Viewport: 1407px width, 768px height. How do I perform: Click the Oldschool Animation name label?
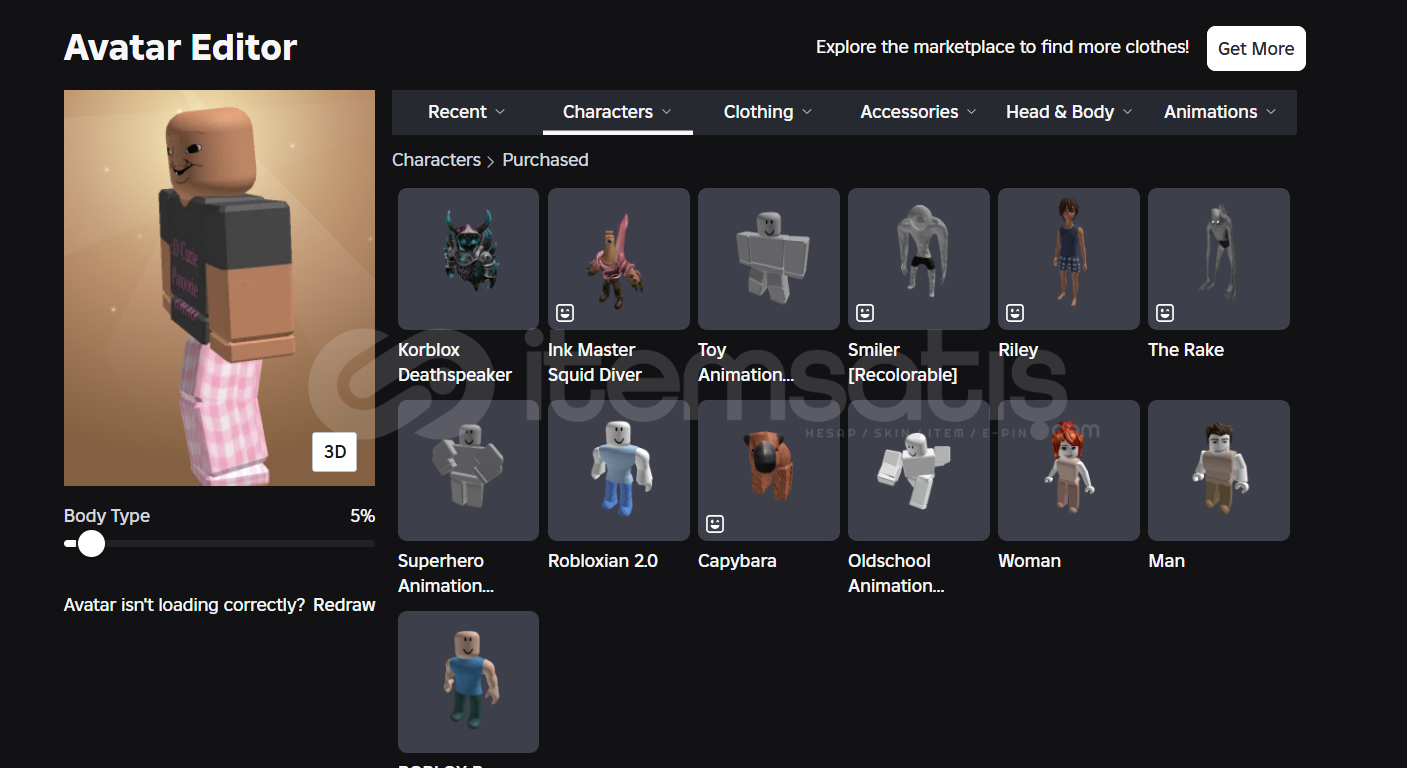(896, 573)
